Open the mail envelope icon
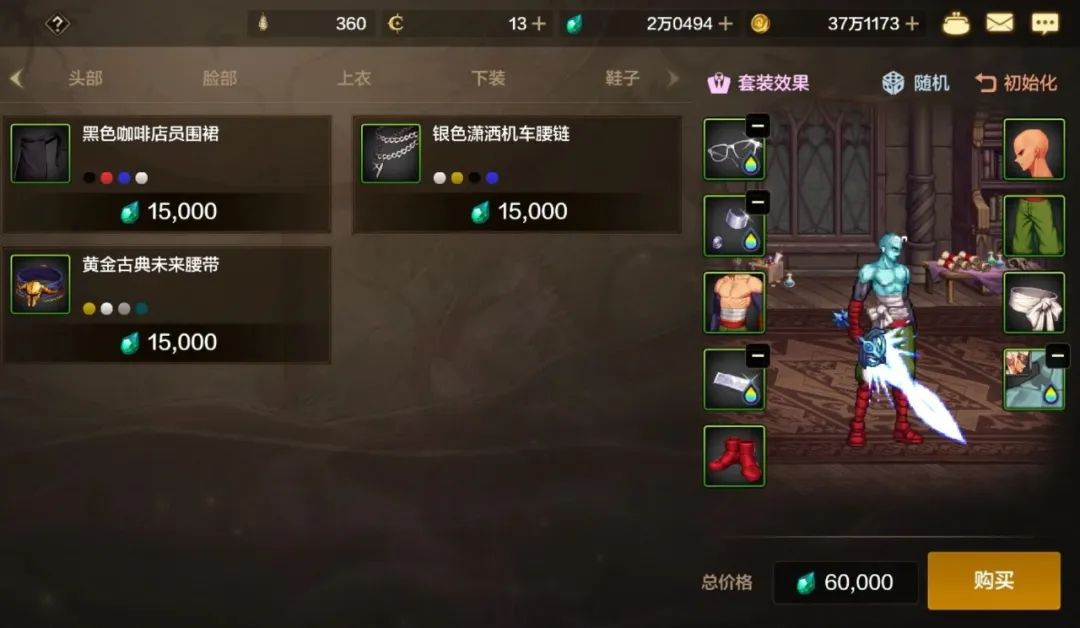Viewport: 1080px width, 628px height. click(x=999, y=23)
